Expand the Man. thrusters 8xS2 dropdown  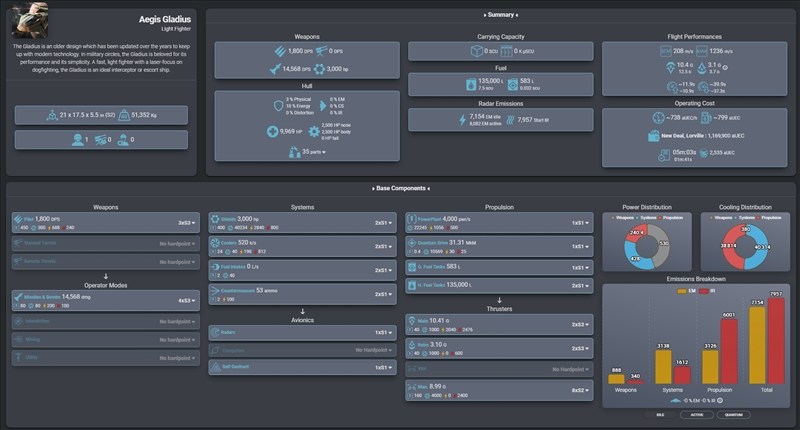(580, 390)
